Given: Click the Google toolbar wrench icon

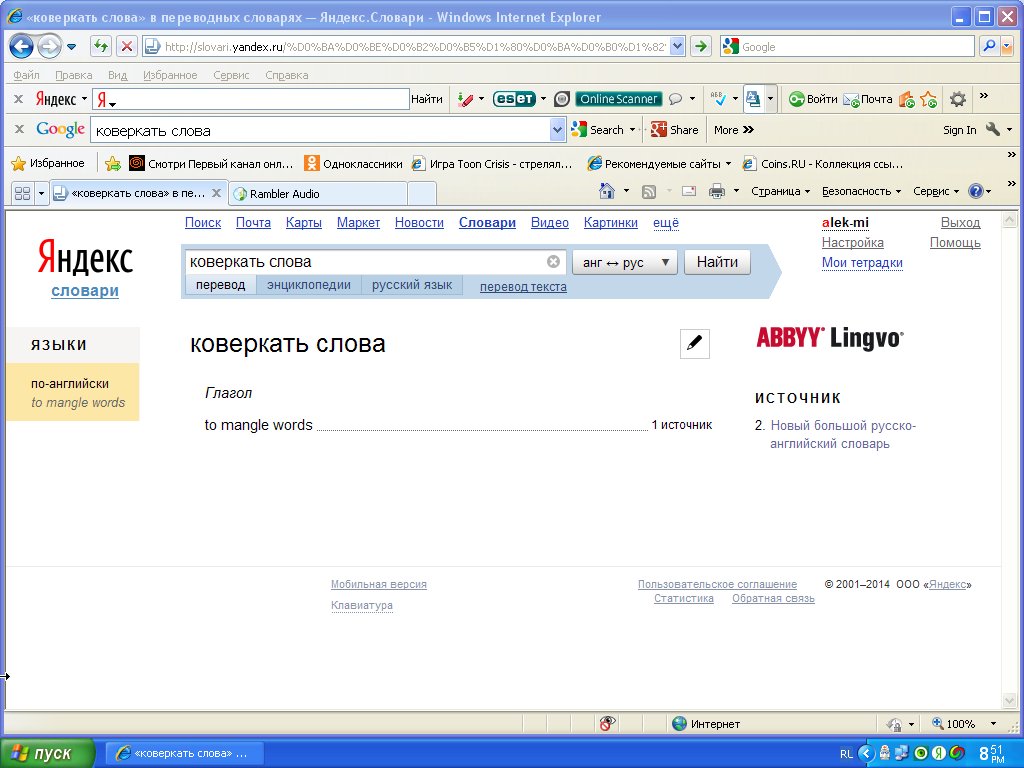Looking at the screenshot, I should coord(993,129).
